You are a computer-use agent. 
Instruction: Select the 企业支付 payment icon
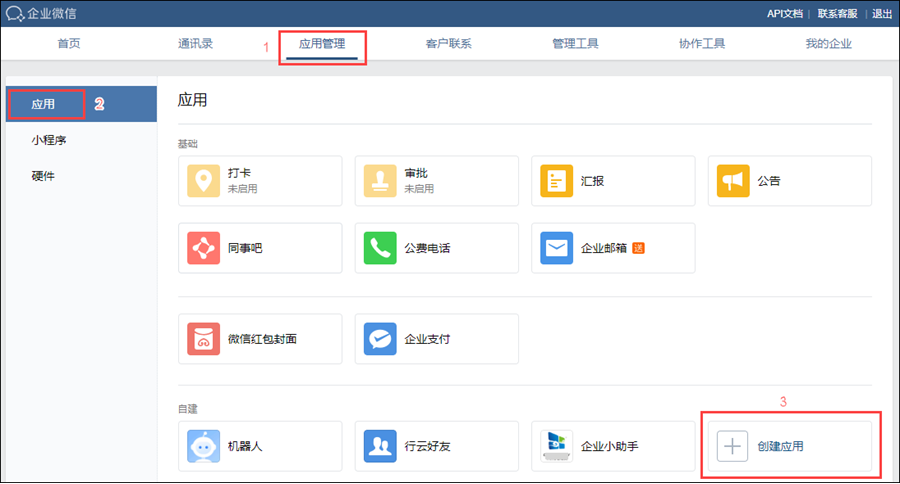click(x=380, y=339)
